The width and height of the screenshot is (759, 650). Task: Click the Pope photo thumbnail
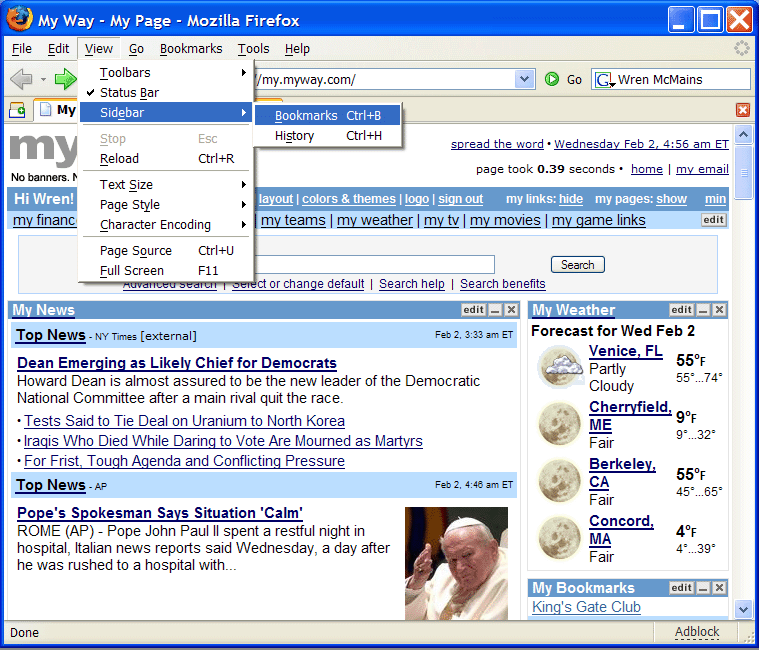pos(456,563)
